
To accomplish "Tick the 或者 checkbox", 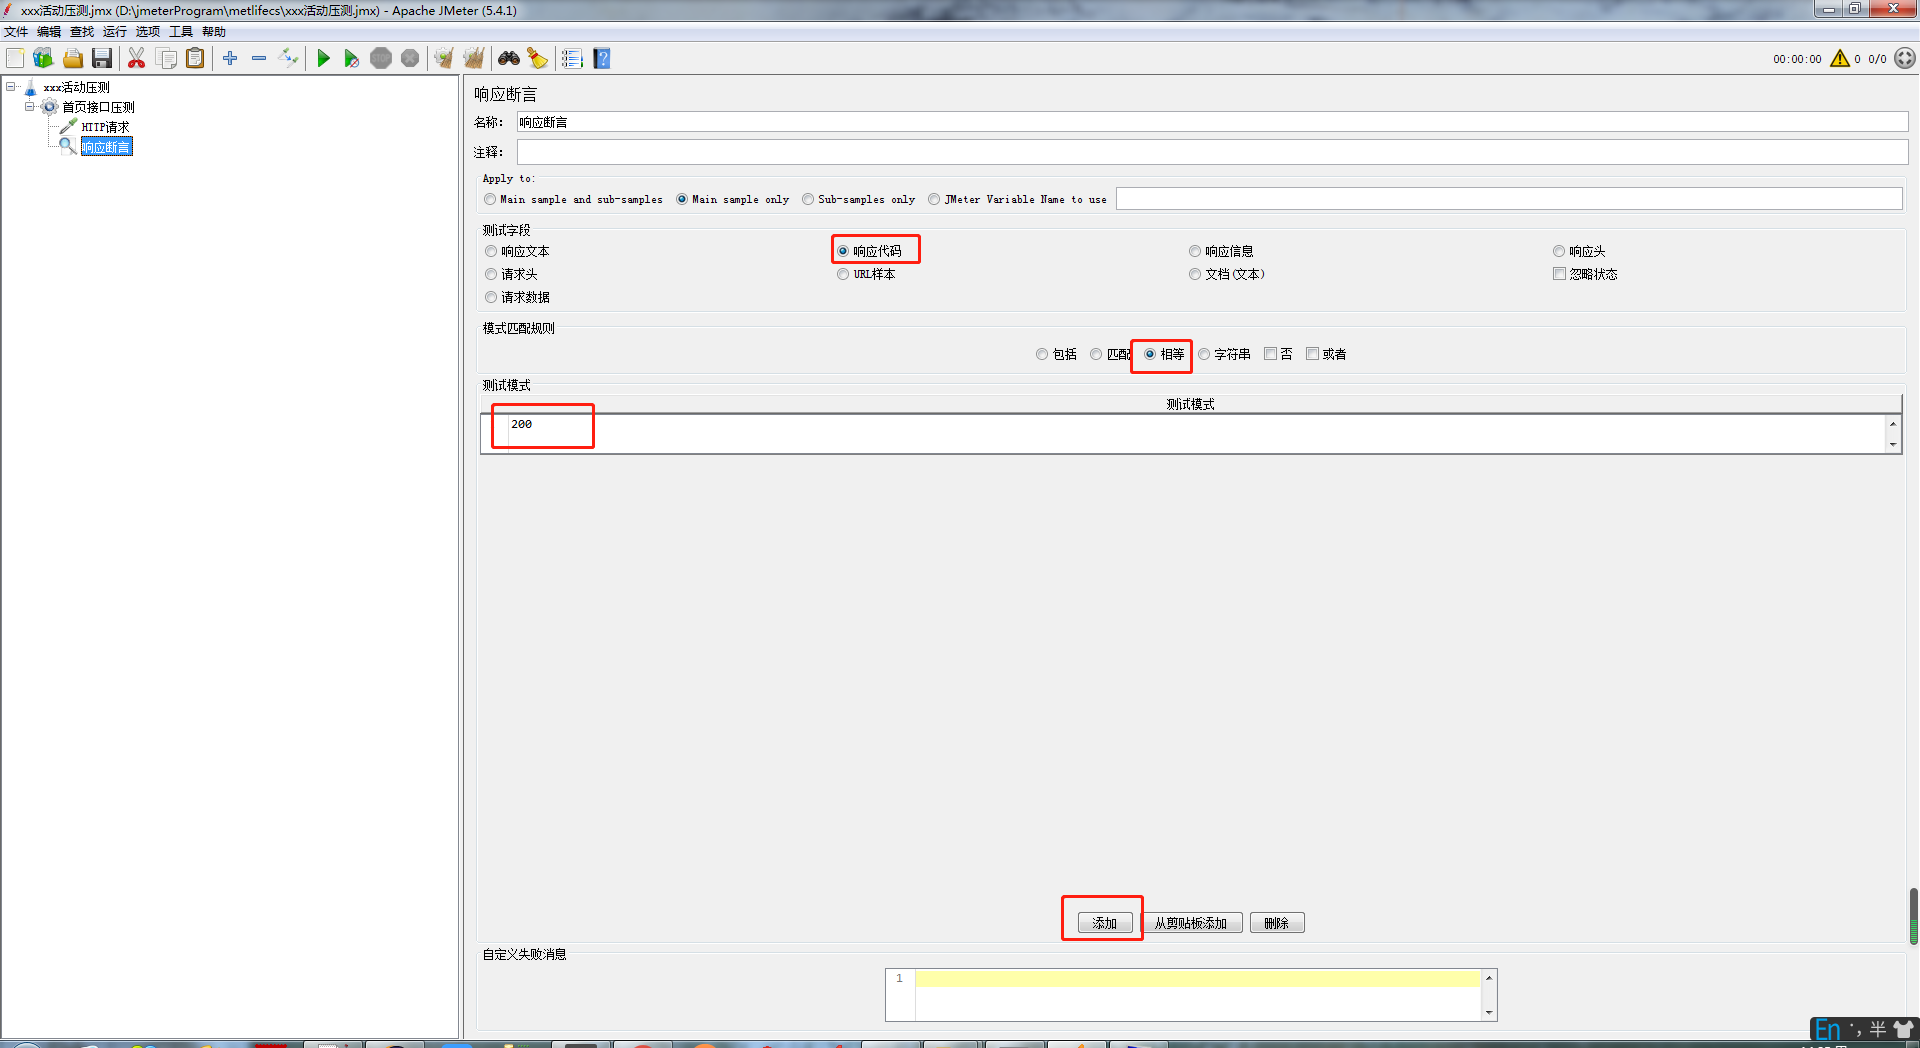I will (1326, 354).
